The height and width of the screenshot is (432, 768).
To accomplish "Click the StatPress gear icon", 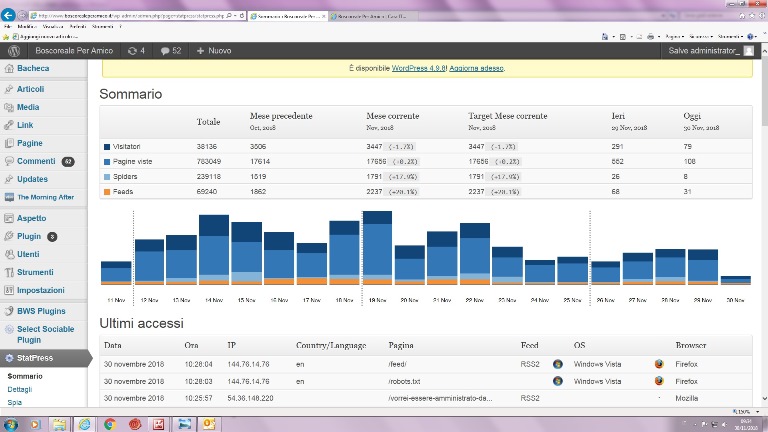I will click(9, 358).
